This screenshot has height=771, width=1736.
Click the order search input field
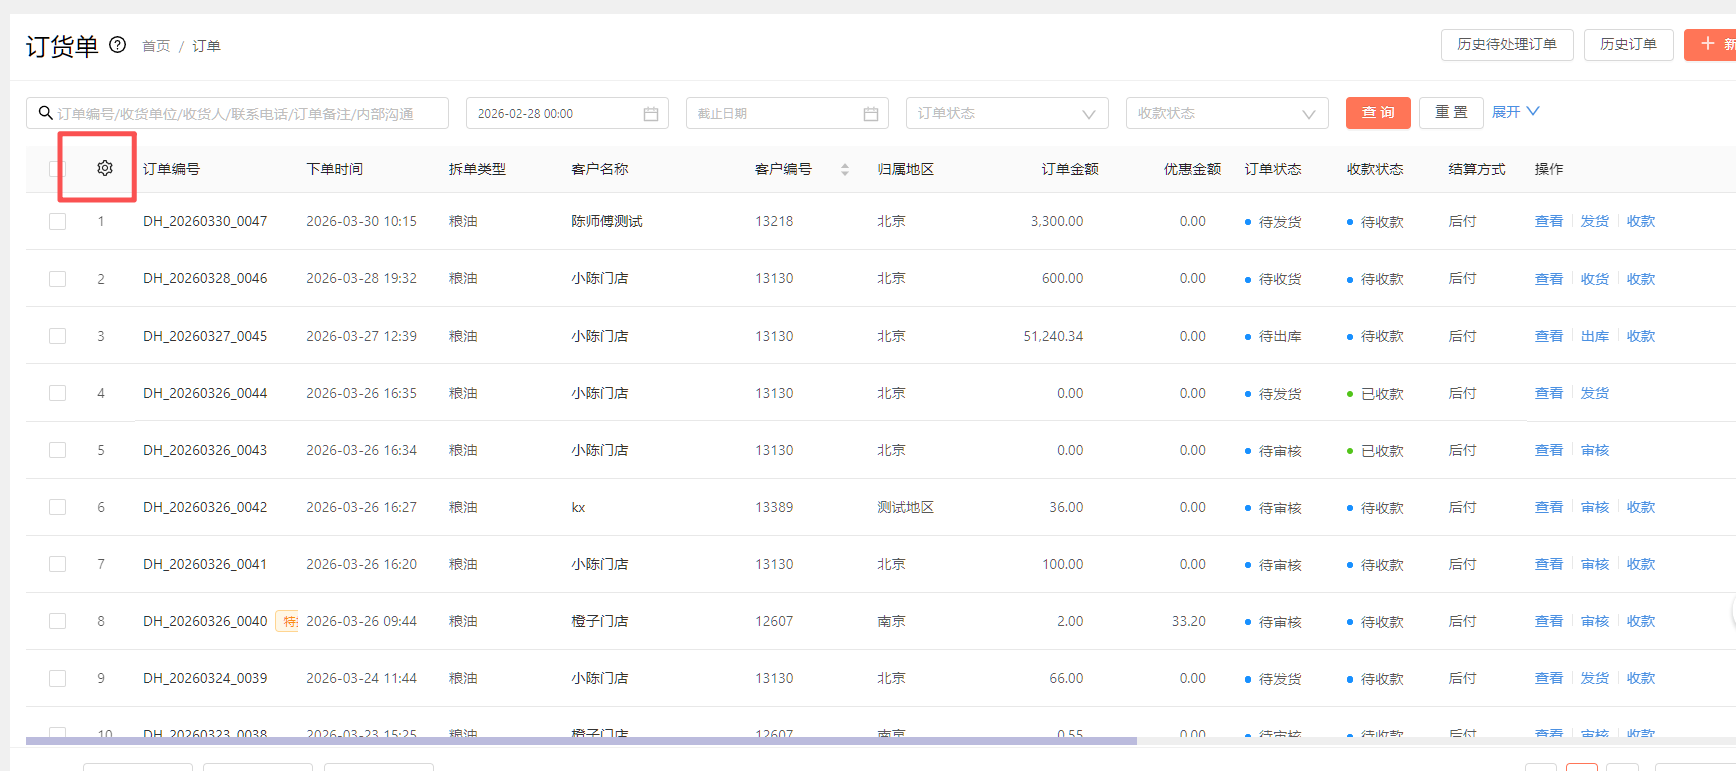[x=238, y=113]
